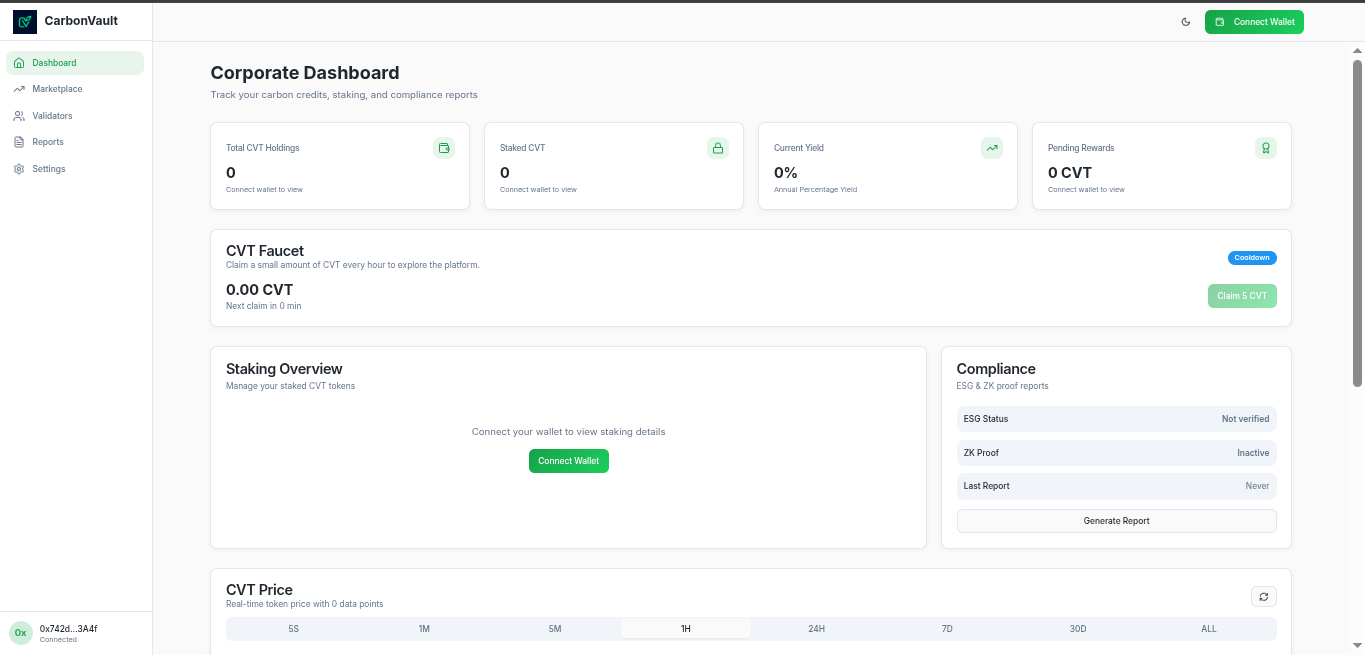Click the wallet icon on Total CVT Holdings
The height and width of the screenshot is (655, 1365).
(443, 148)
